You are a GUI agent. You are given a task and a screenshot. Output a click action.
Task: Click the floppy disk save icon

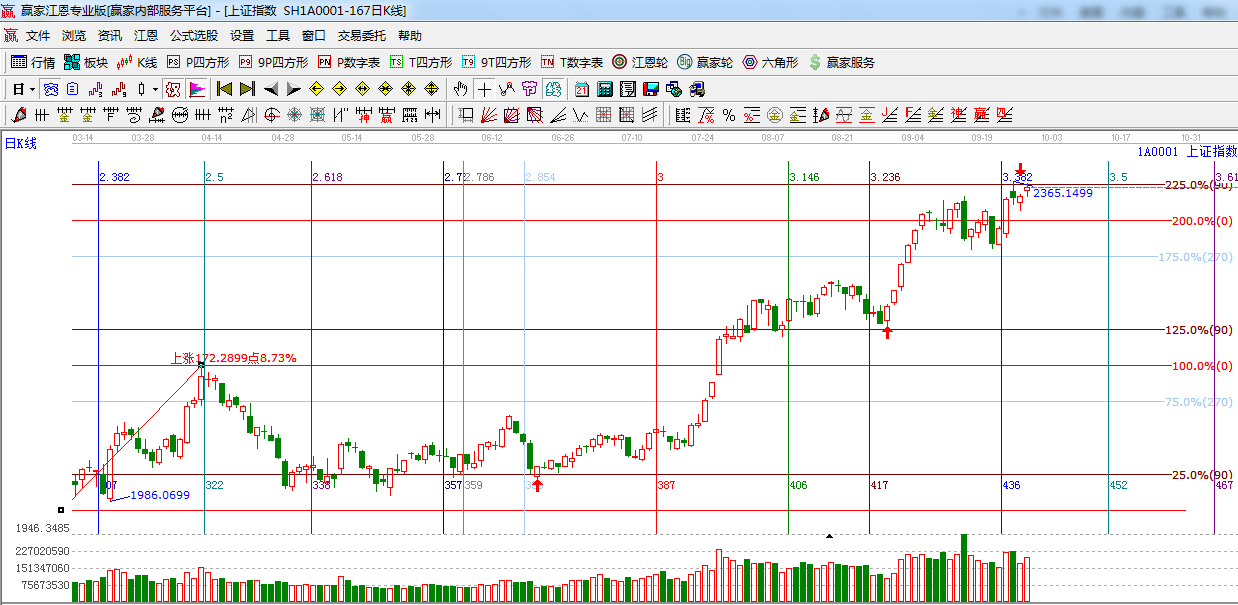pos(650,89)
